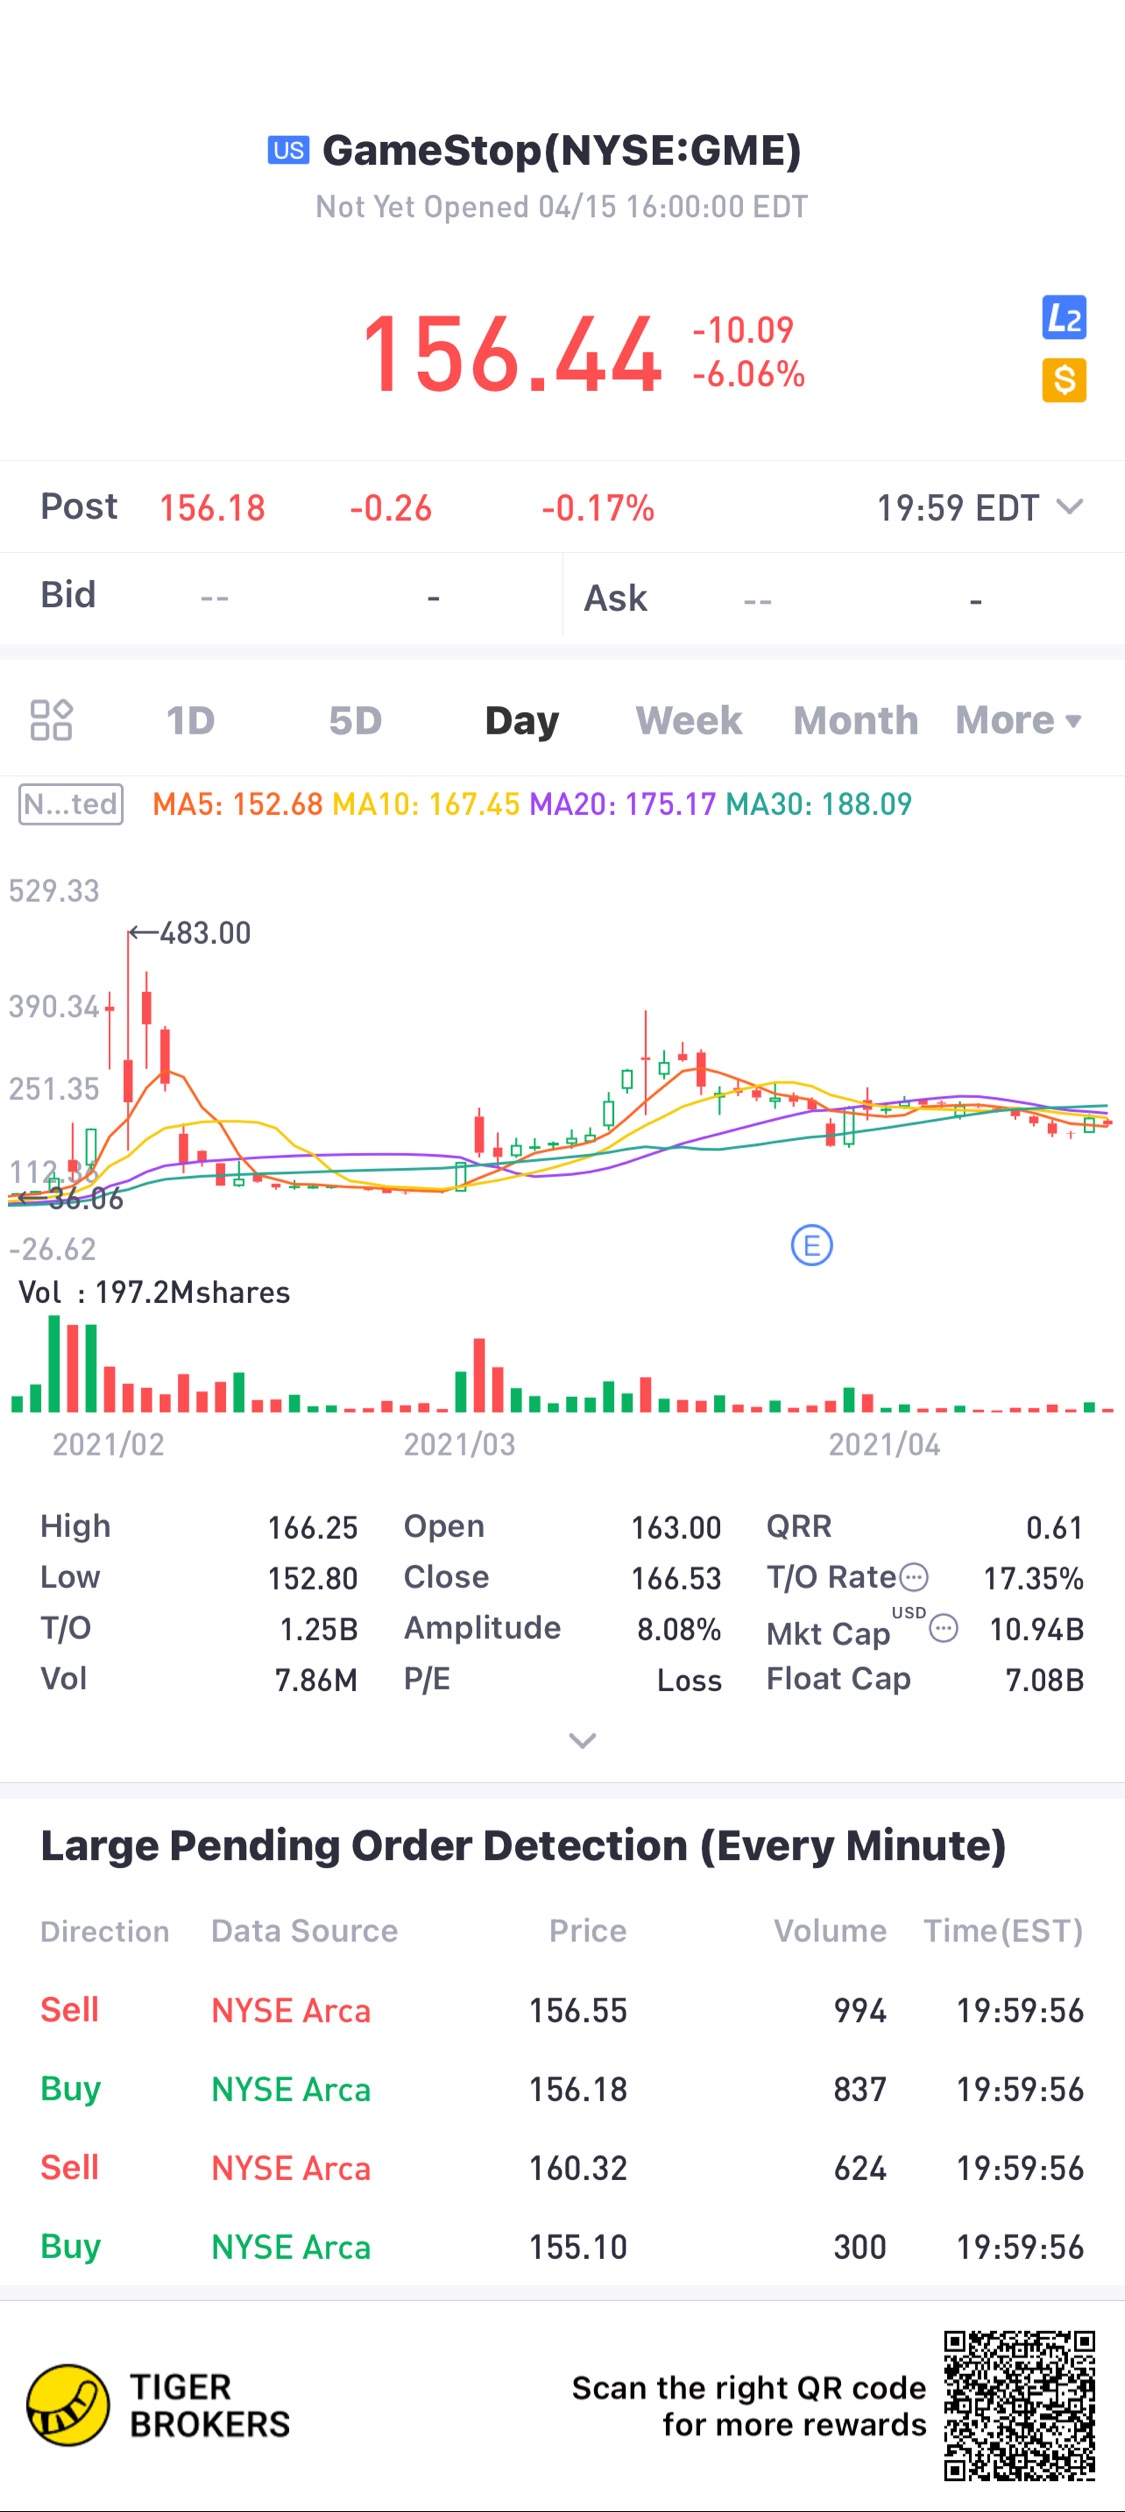The image size is (1125, 2512).
Task: Expand more stock details chevron
Action: [x=582, y=1740]
